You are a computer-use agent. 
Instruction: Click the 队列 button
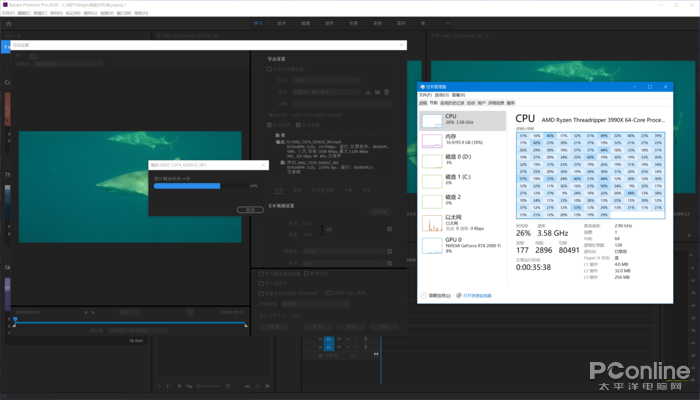click(x=317, y=327)
